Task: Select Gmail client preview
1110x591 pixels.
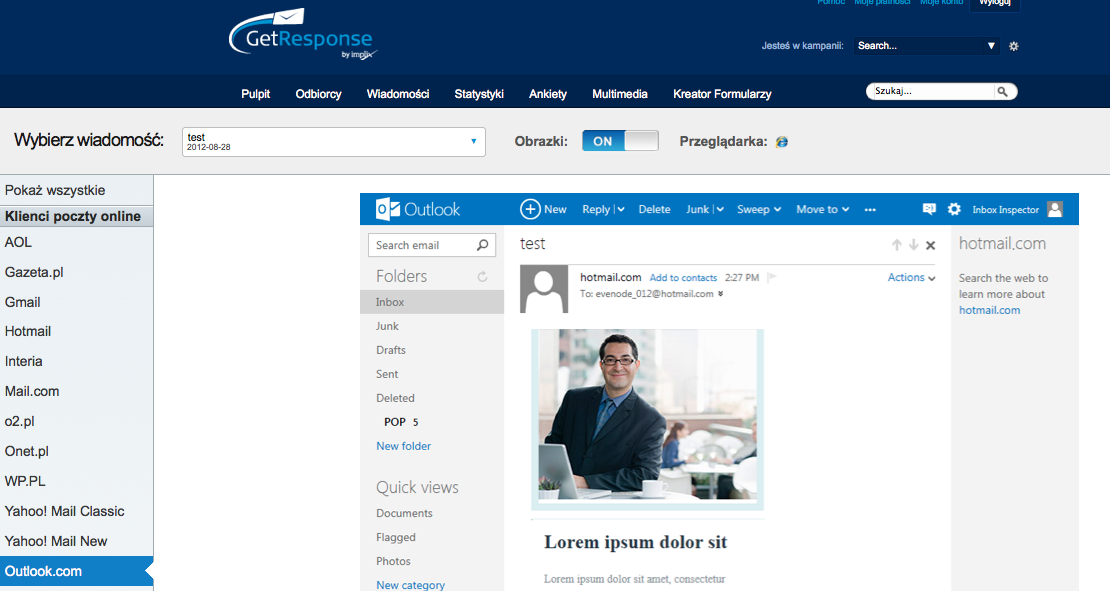Action: [x=76, y=302]
